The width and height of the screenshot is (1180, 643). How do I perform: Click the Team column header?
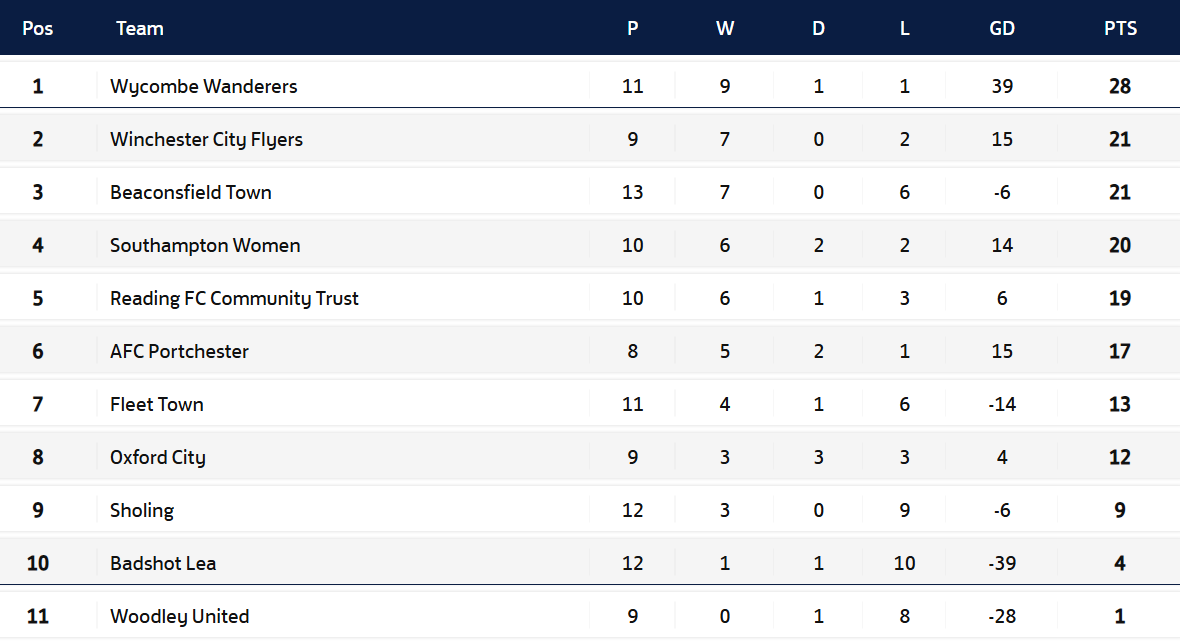(x=140, y=28)
